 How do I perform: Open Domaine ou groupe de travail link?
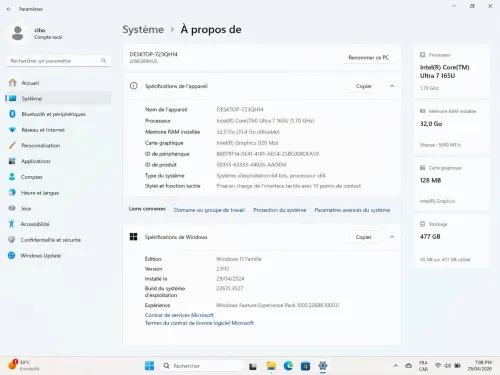click(x=209, y=210)
